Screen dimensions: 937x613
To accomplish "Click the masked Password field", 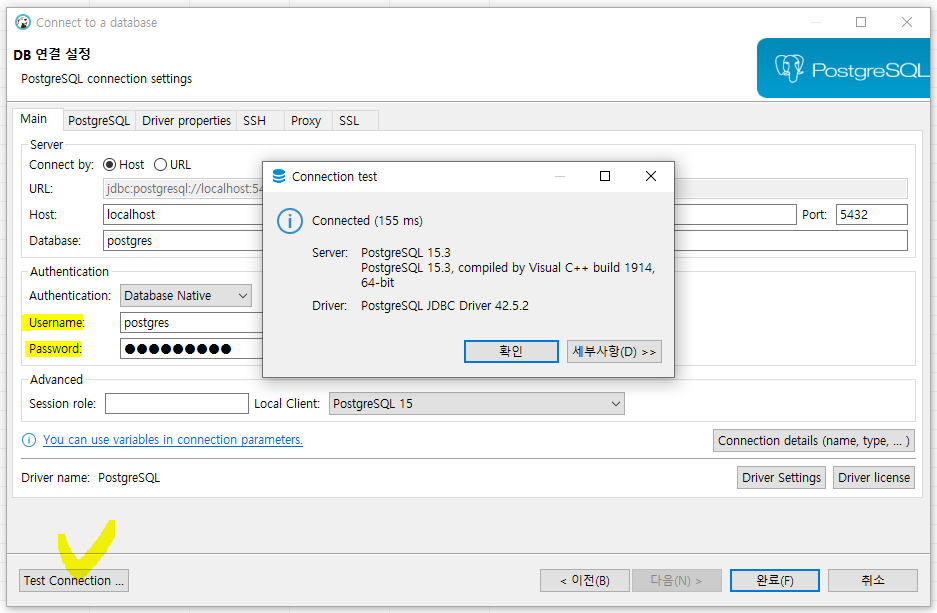I will pos(191,349).
